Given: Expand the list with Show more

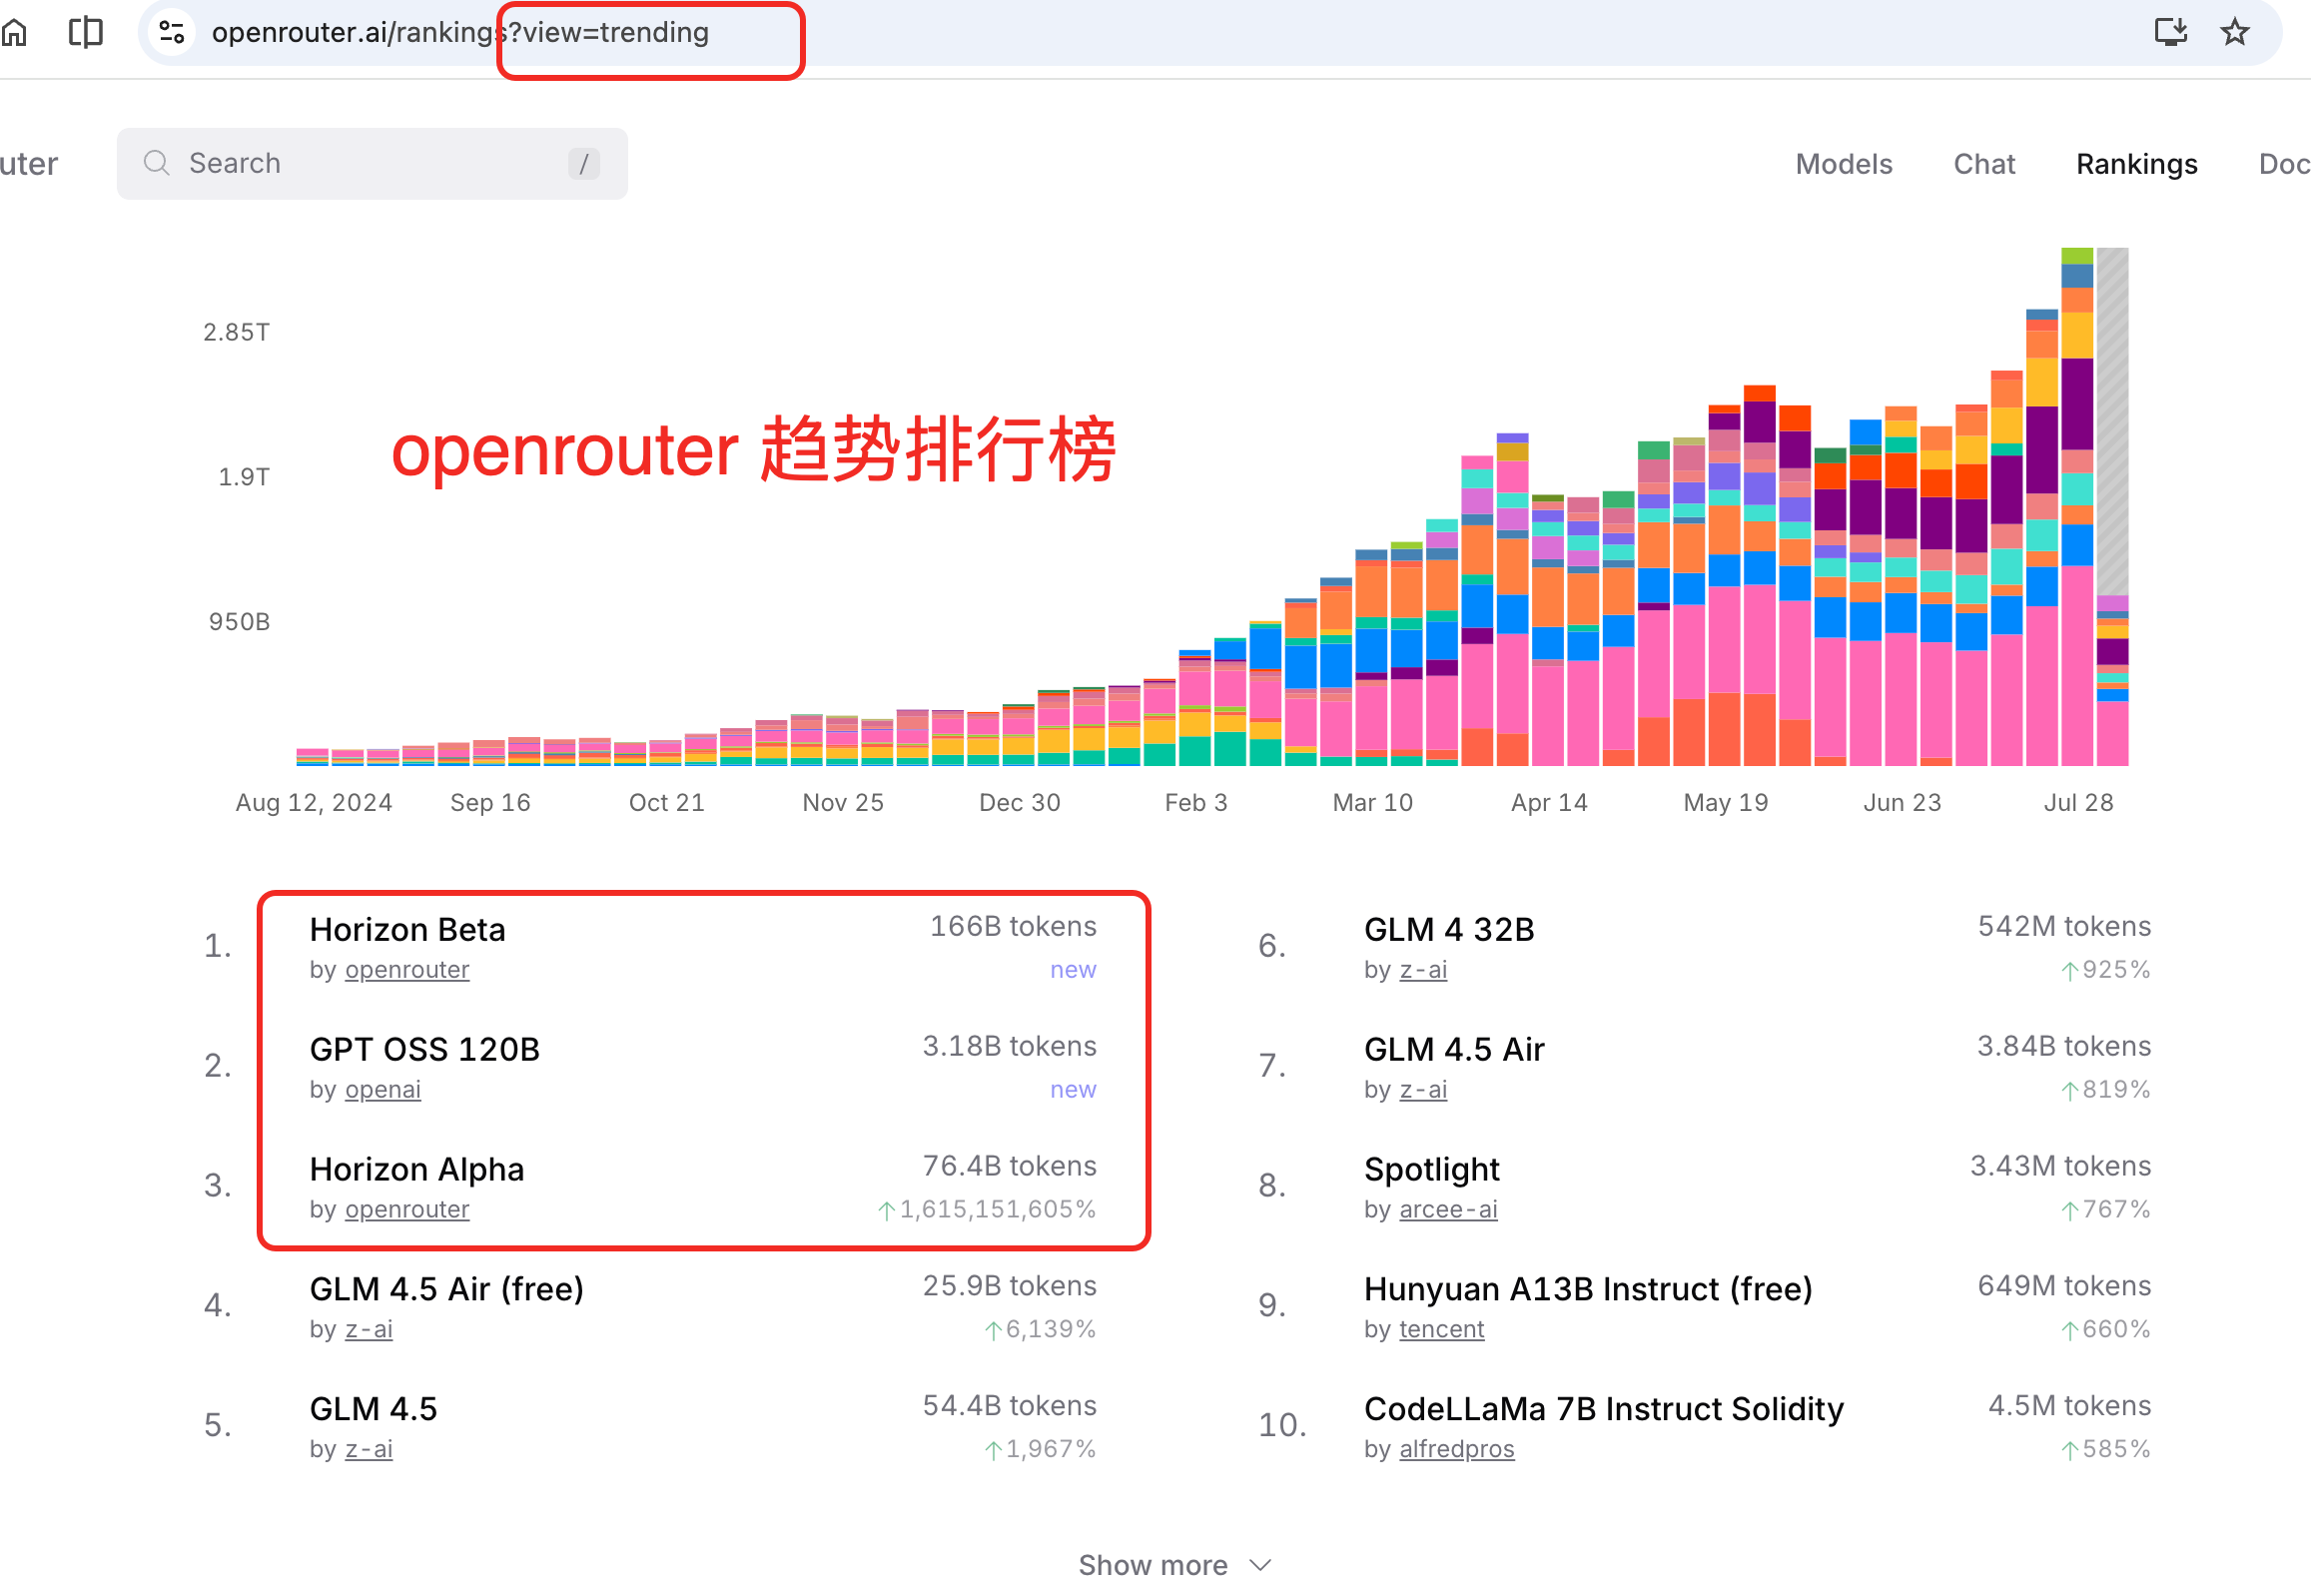Looking at the screenshot, I should 1175,1565.
